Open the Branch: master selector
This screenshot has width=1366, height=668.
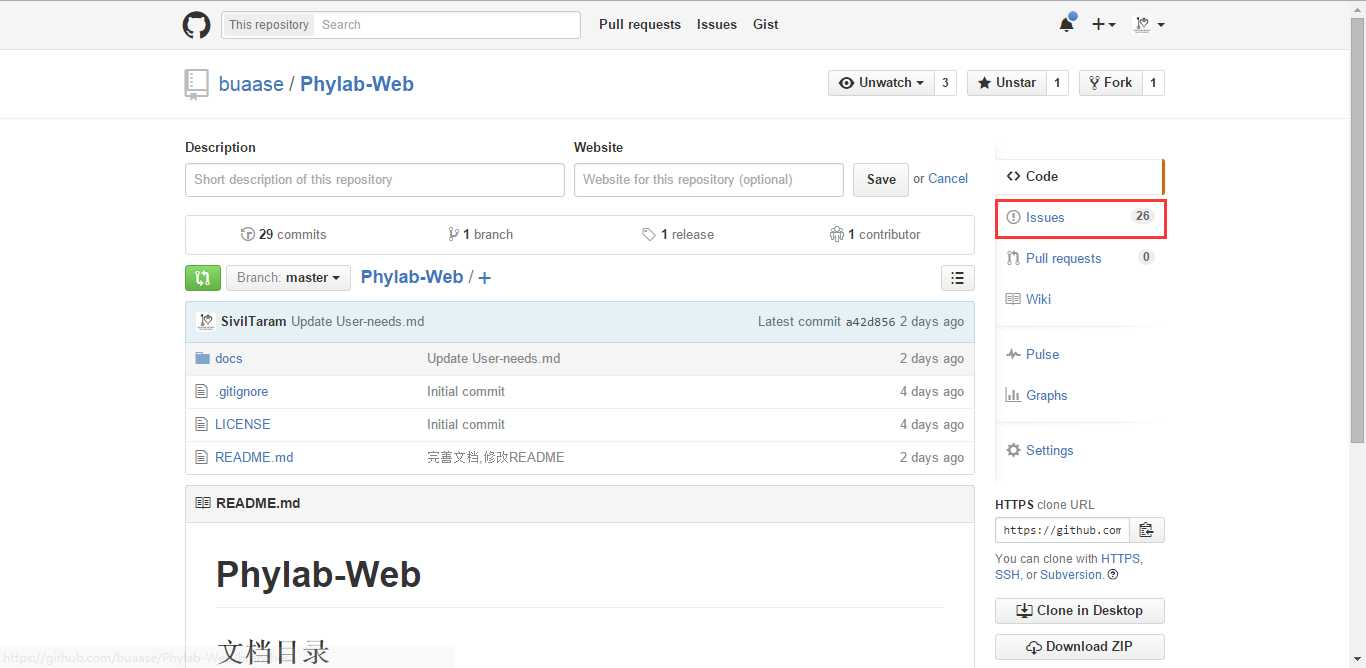288,278
